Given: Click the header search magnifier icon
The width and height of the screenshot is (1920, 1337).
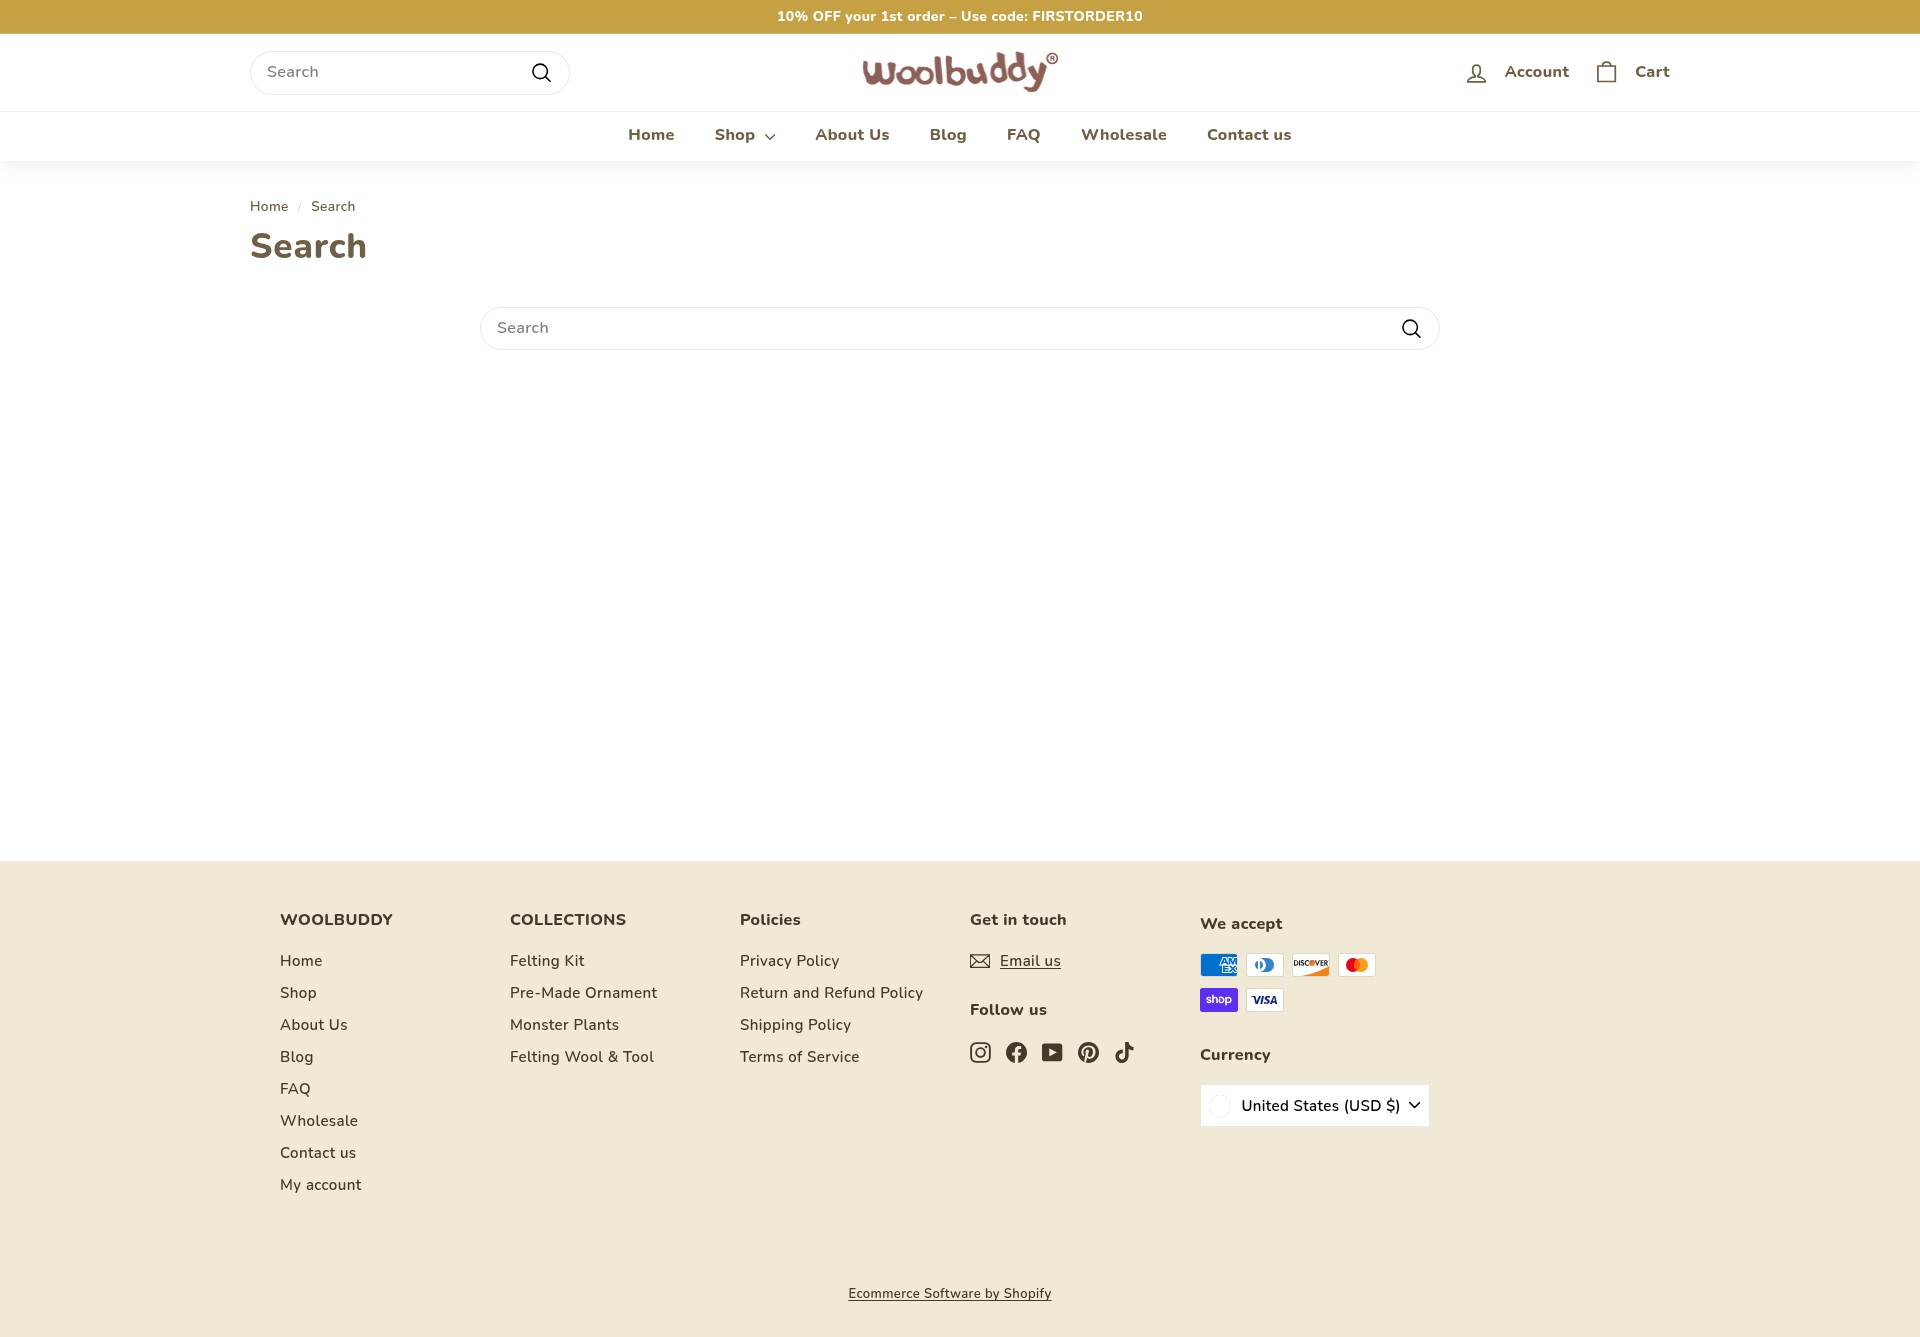Looking at the screenshot, I should (541, 73).
